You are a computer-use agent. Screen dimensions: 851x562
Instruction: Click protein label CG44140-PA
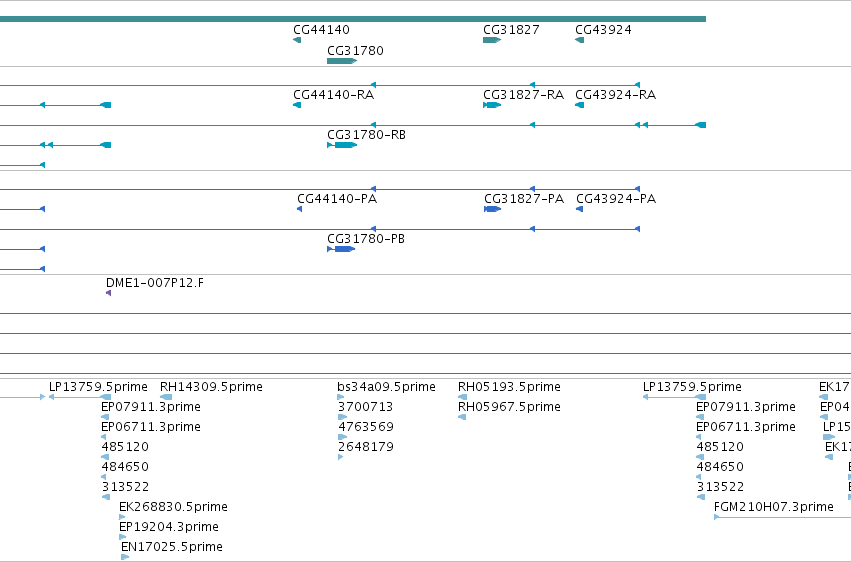pos(337,199)
